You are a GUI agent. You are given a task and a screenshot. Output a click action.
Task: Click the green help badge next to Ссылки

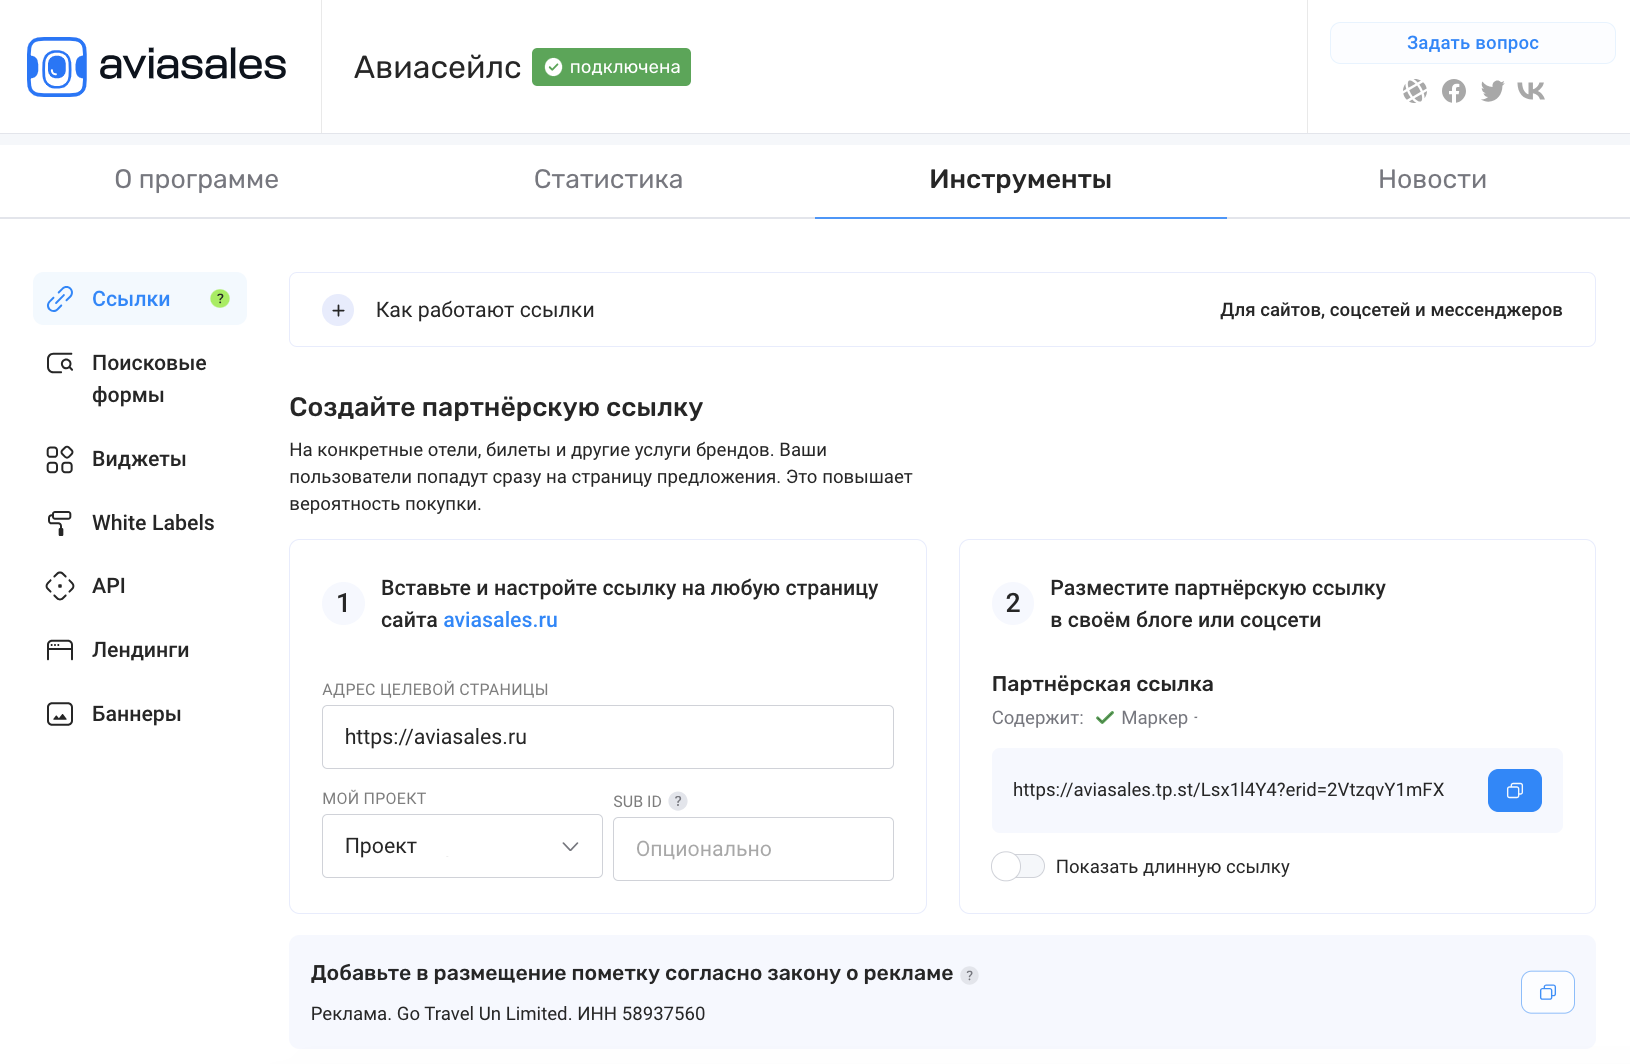click(220, 299)
